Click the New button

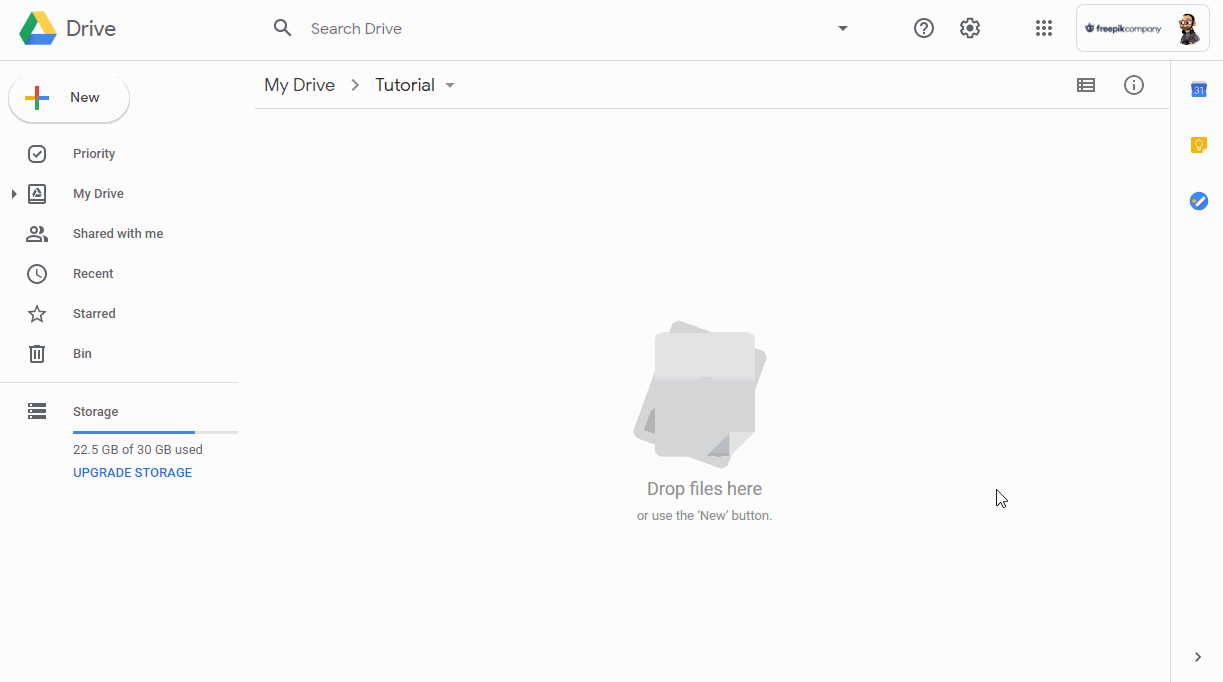click(x=69, y=98)
